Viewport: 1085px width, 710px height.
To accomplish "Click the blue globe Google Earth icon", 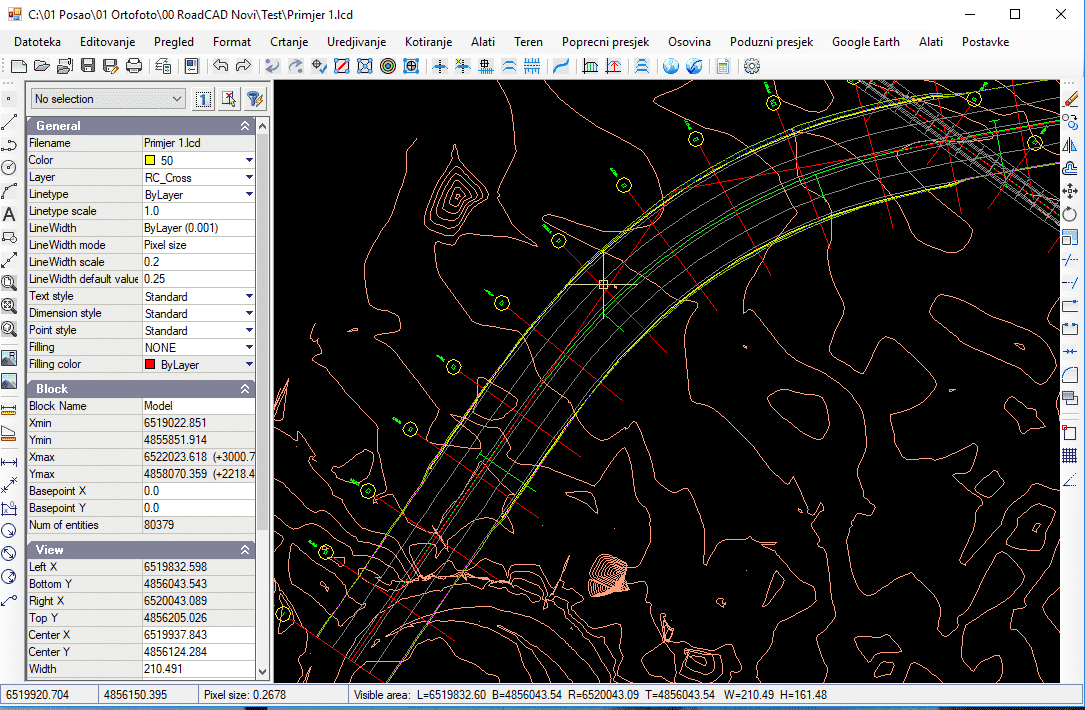I will (x=670, y=66).
